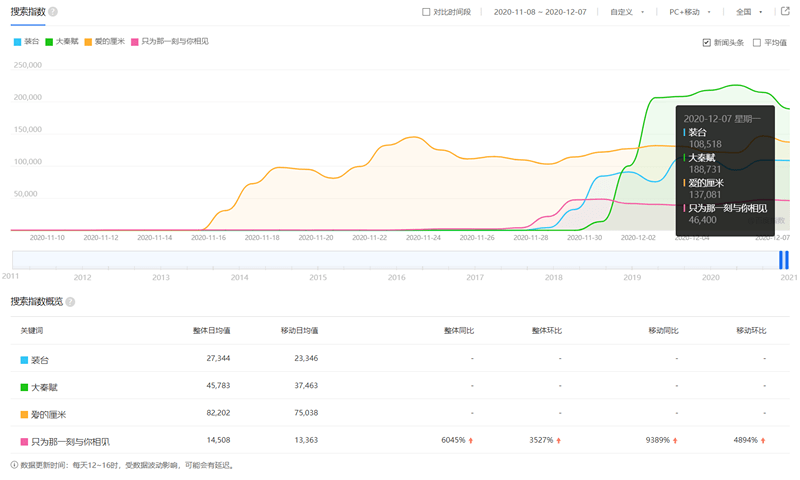Image resolution: width=800 pixels, height=480 pixels.
Task: Open the 自定义 time period dropdown
Action: pyautogui.click(x=627, y=12)
